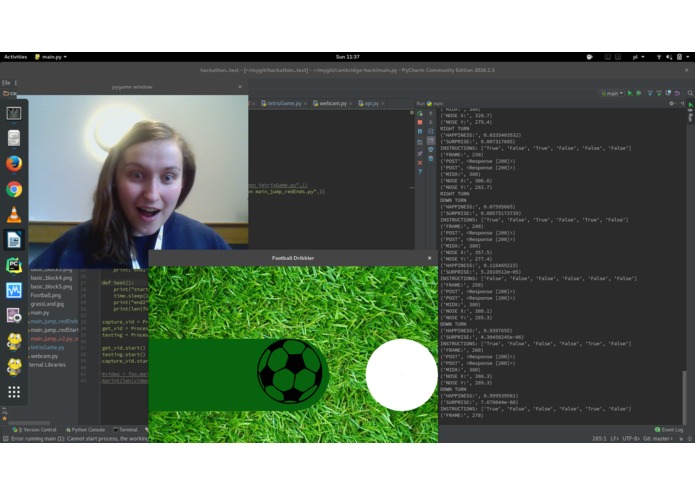The height and width of the screenshot is (494, 695).
Task: Open the pl keyboard layout dropdown
Action: tap(638, 57)
